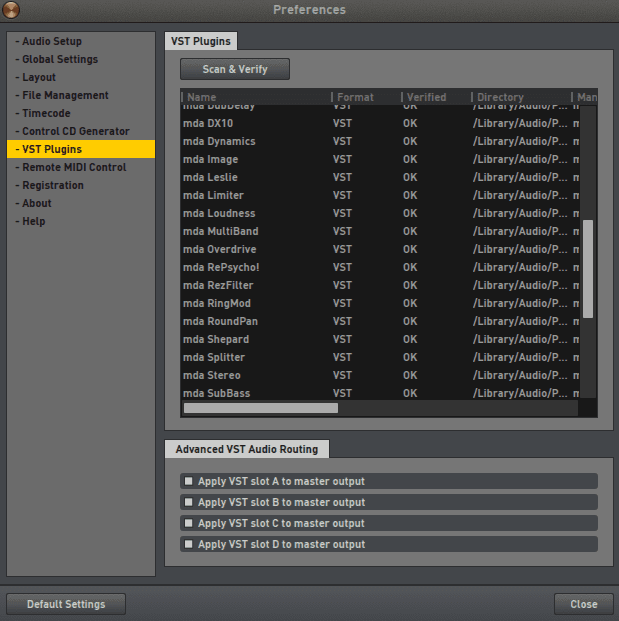The height and width of the screenshot is (621, 619).
Task: Click the Close button
Action: pos(583,604)
